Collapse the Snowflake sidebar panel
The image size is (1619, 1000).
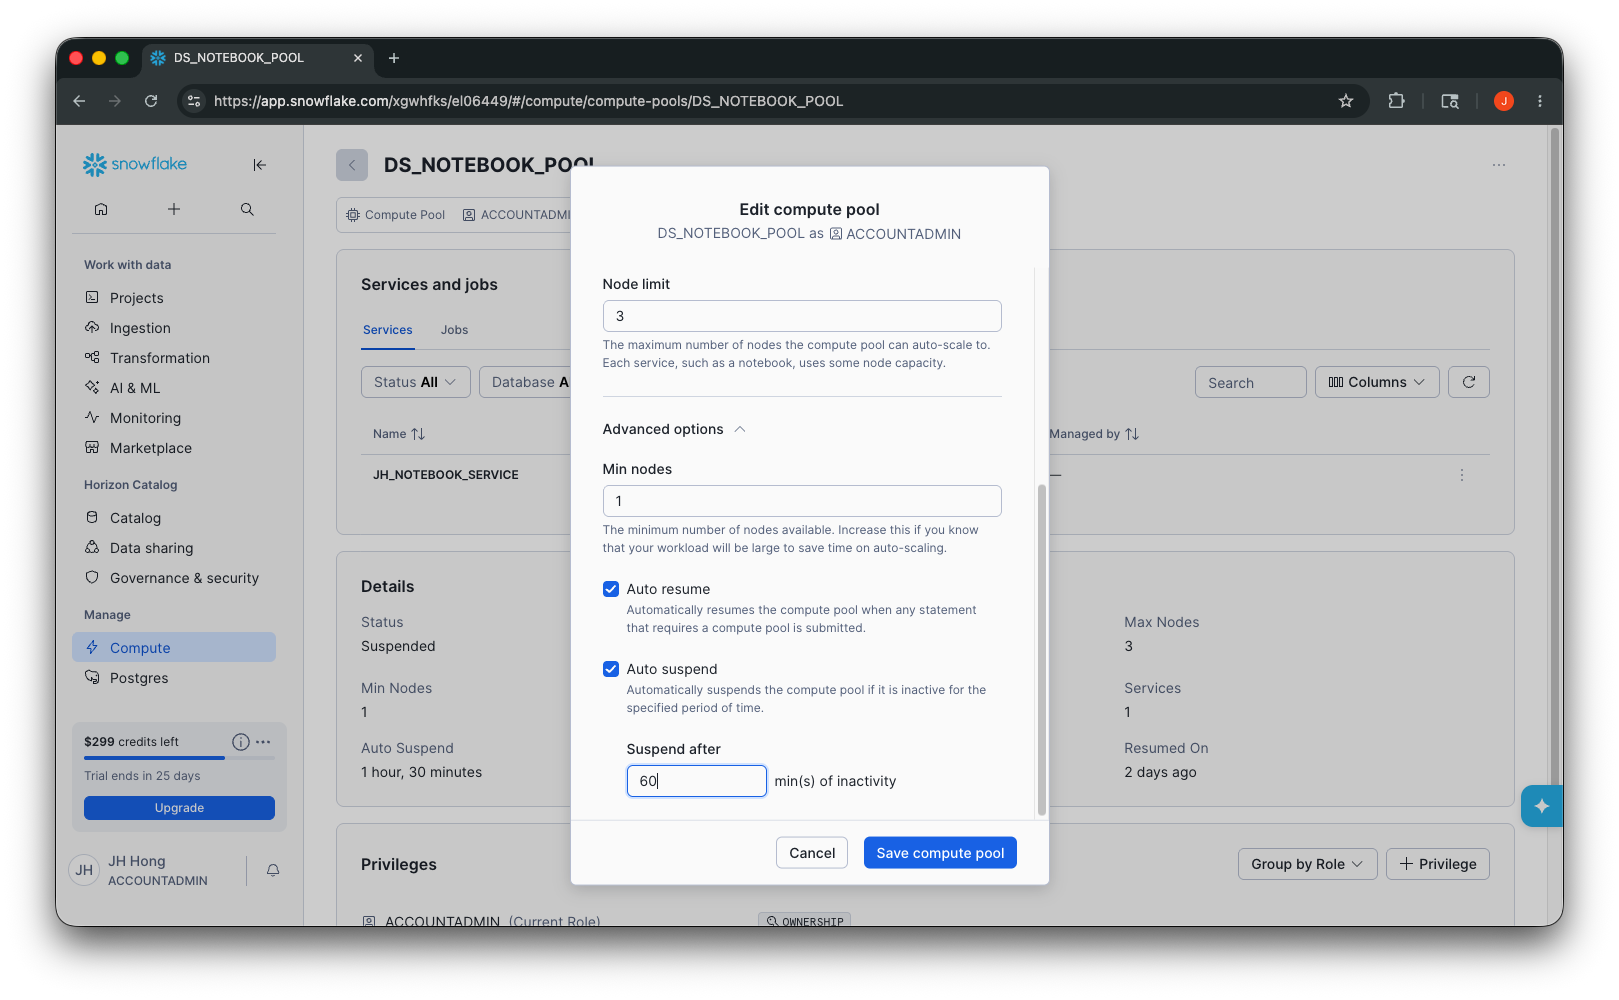click(x=259, y=165)
